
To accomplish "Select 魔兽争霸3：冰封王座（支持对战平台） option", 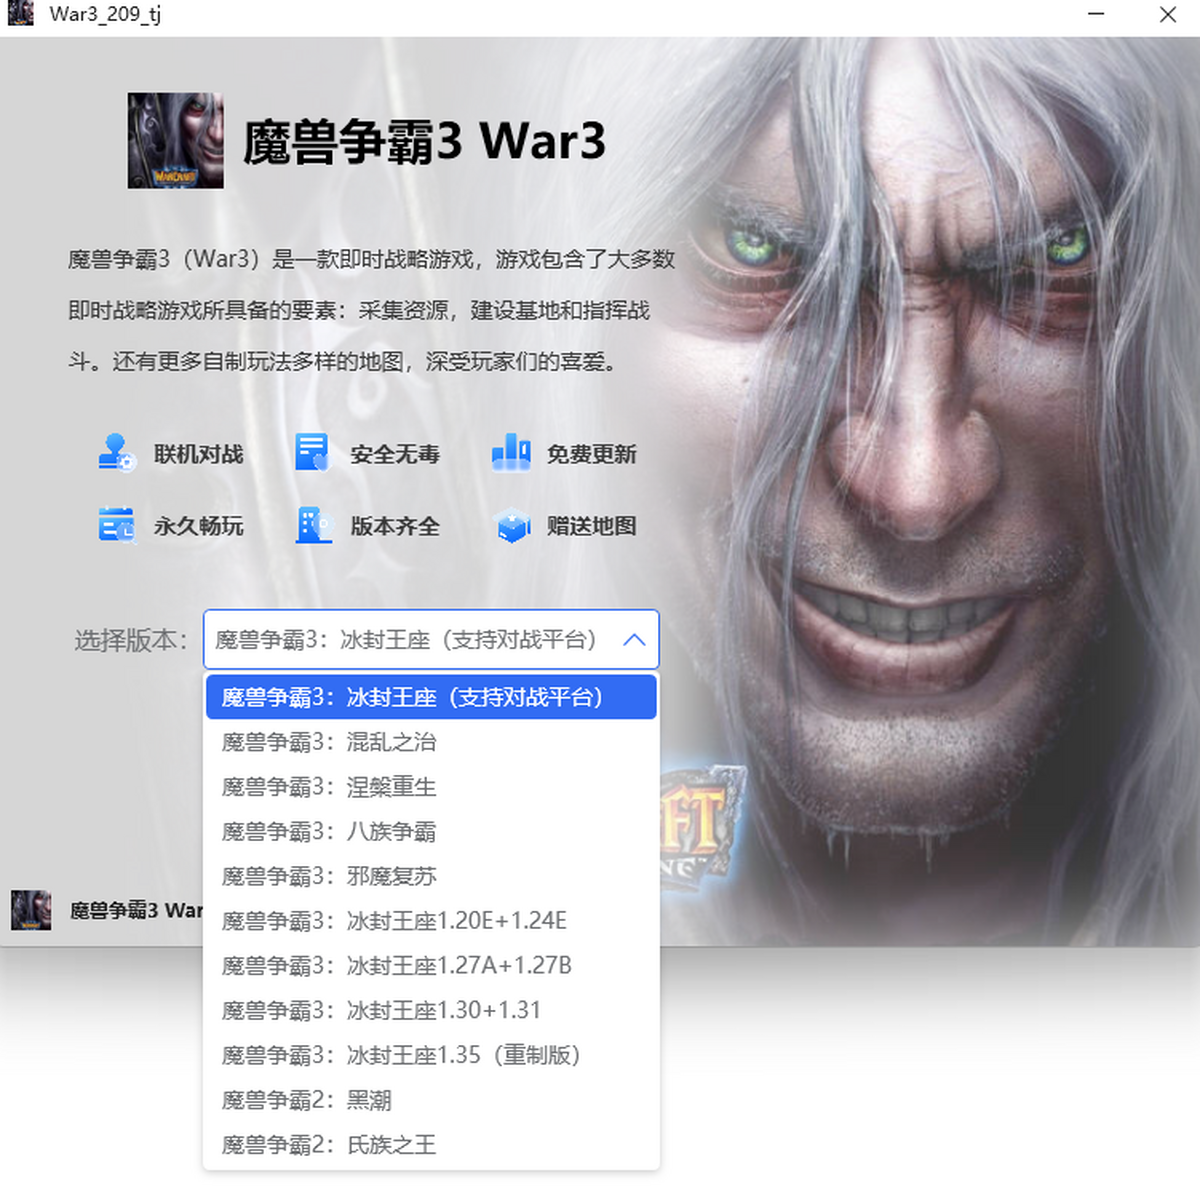I will pyautogui.click(x=431, y=697).
